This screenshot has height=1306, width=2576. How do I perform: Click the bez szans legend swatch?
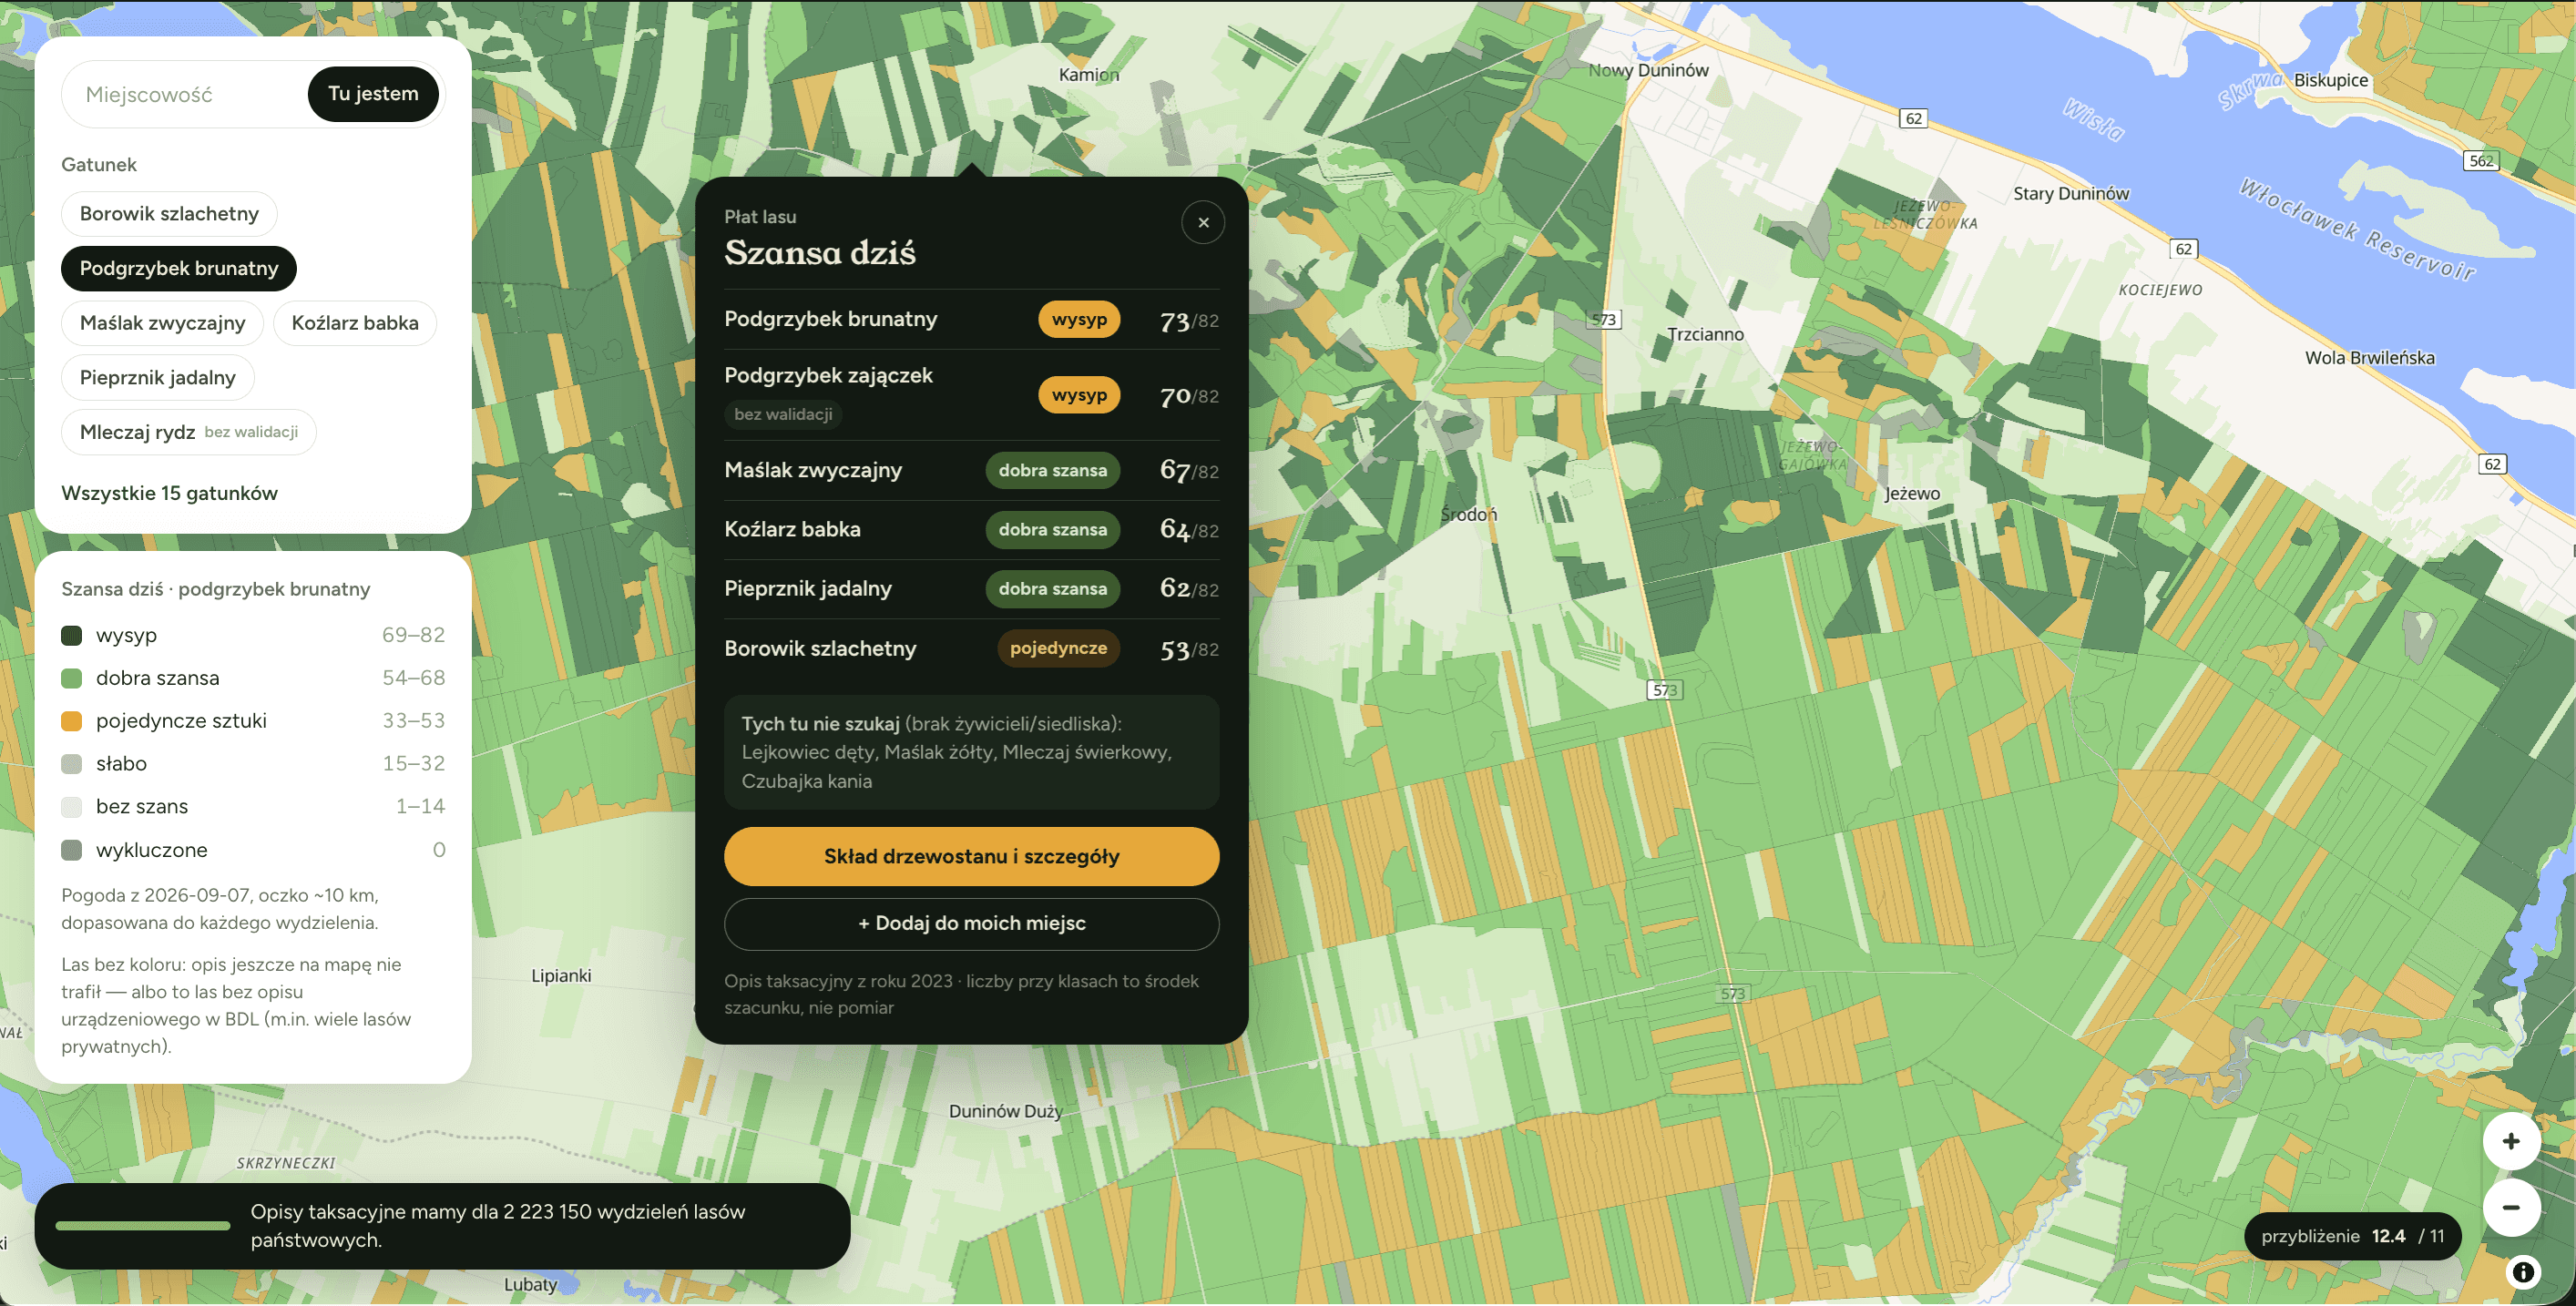pos(72,807)
